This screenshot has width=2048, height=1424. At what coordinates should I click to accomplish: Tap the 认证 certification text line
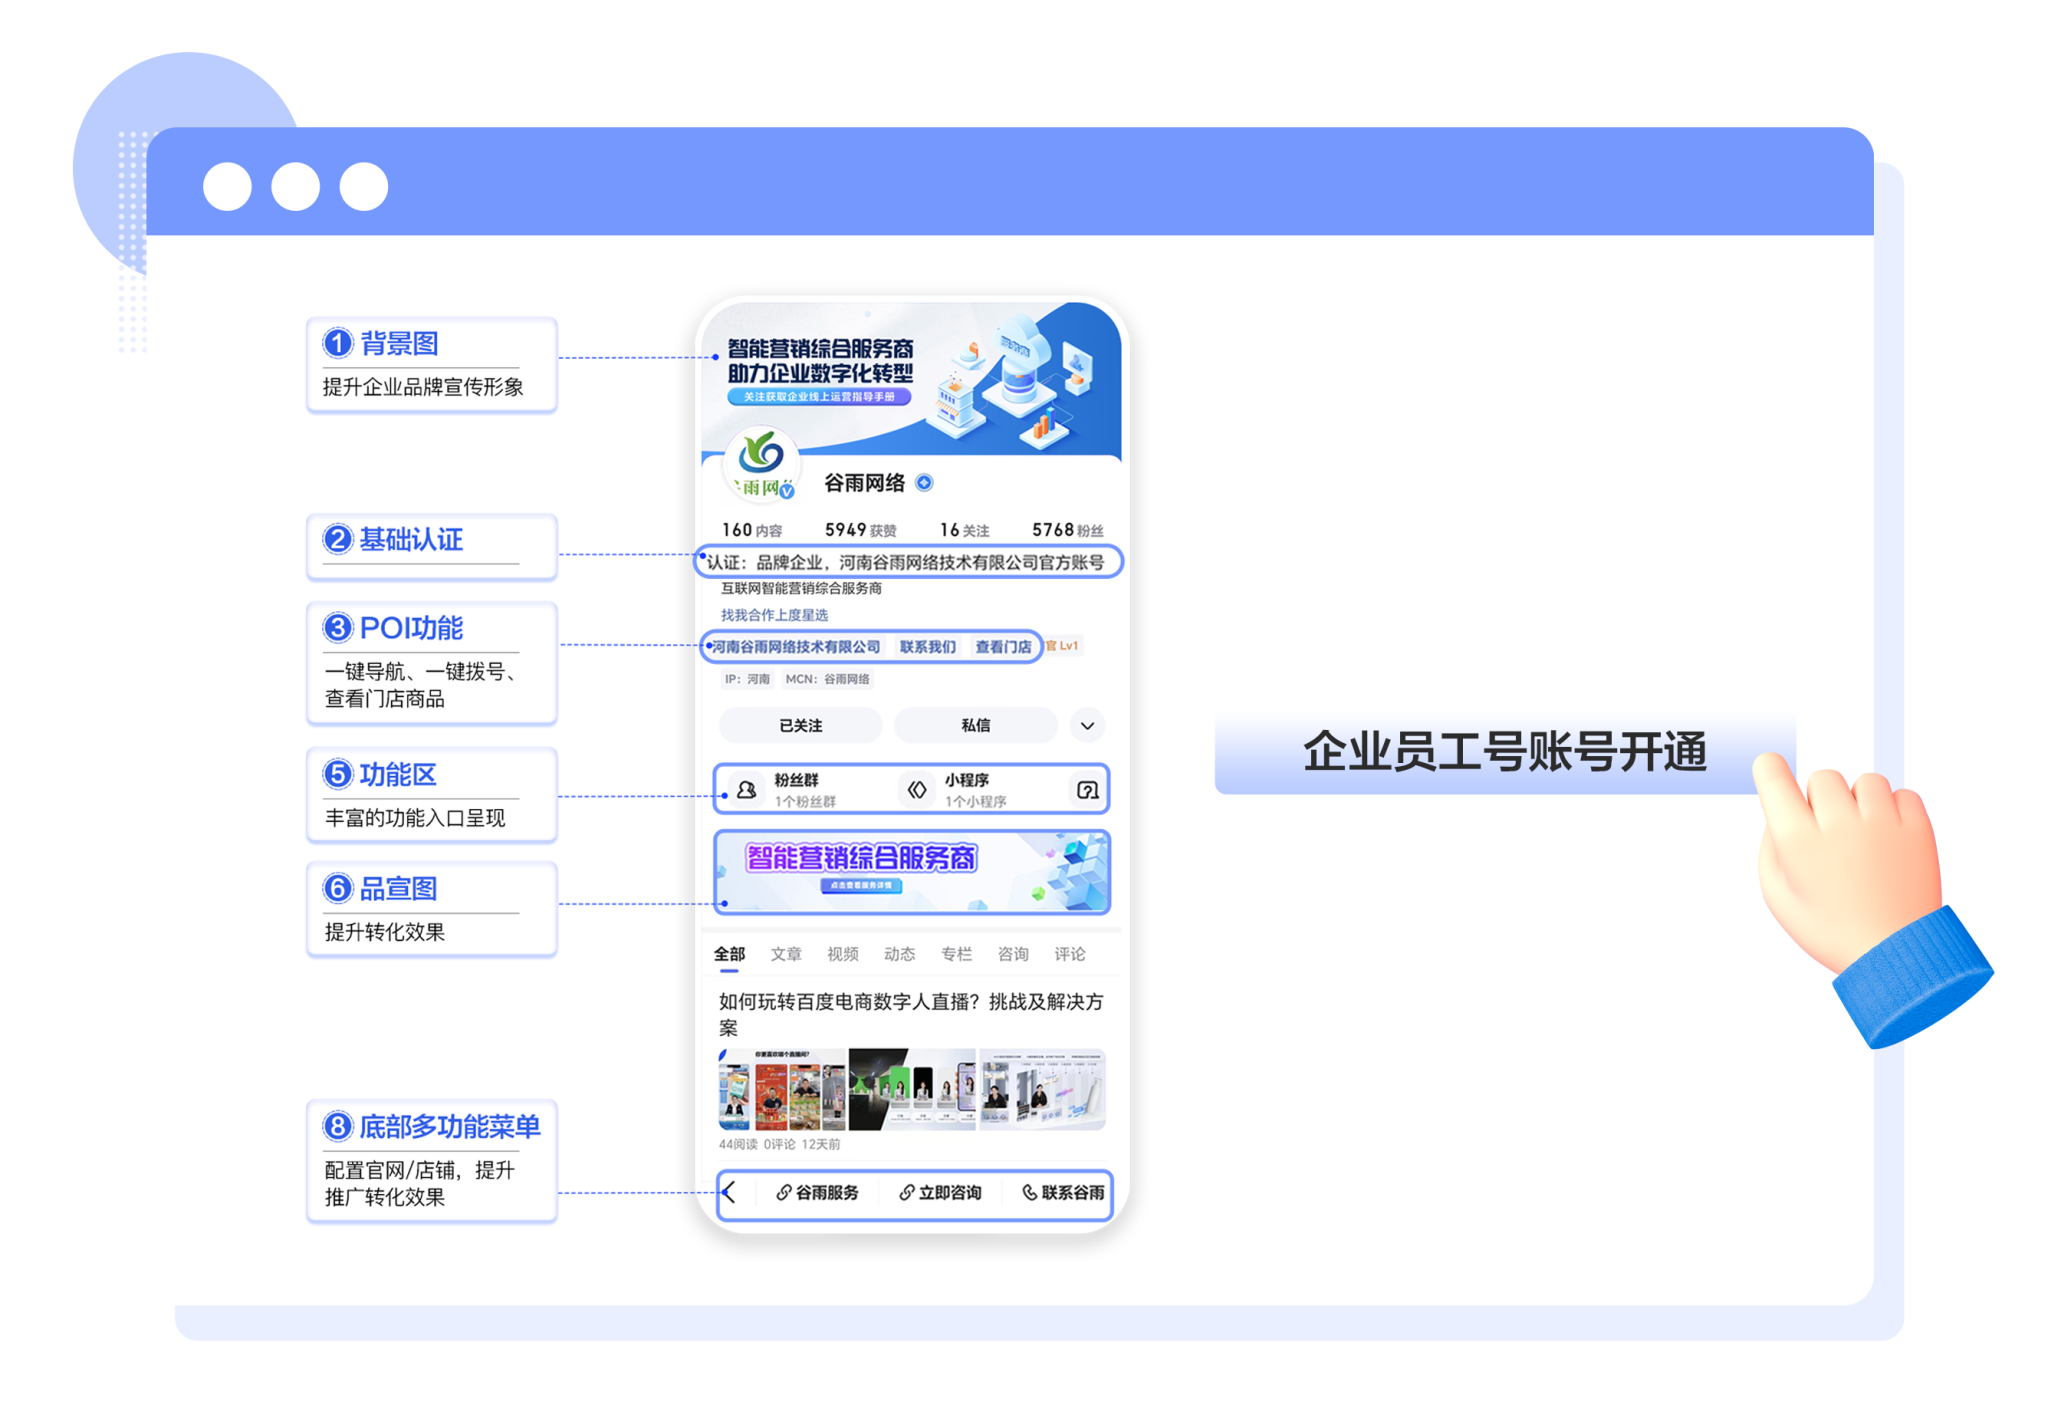click(x=907, y=562)
